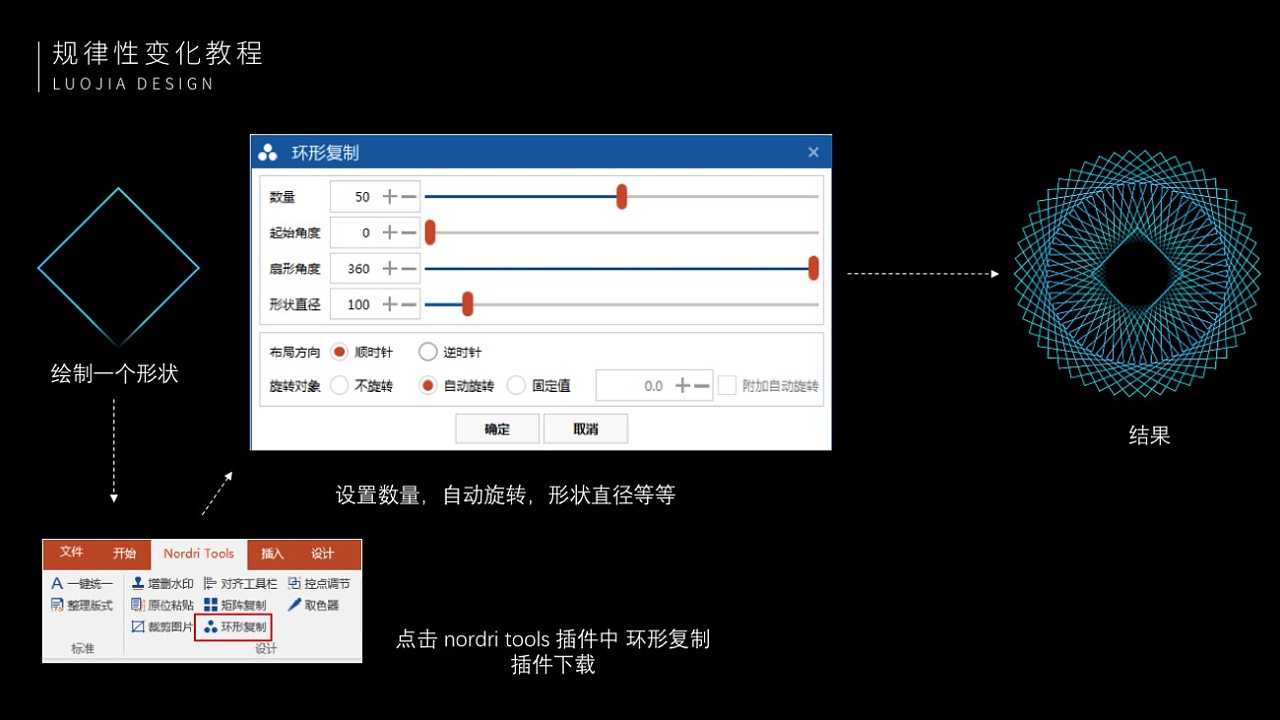Open the 整理版式 layout tidy tool

[82, 605]
